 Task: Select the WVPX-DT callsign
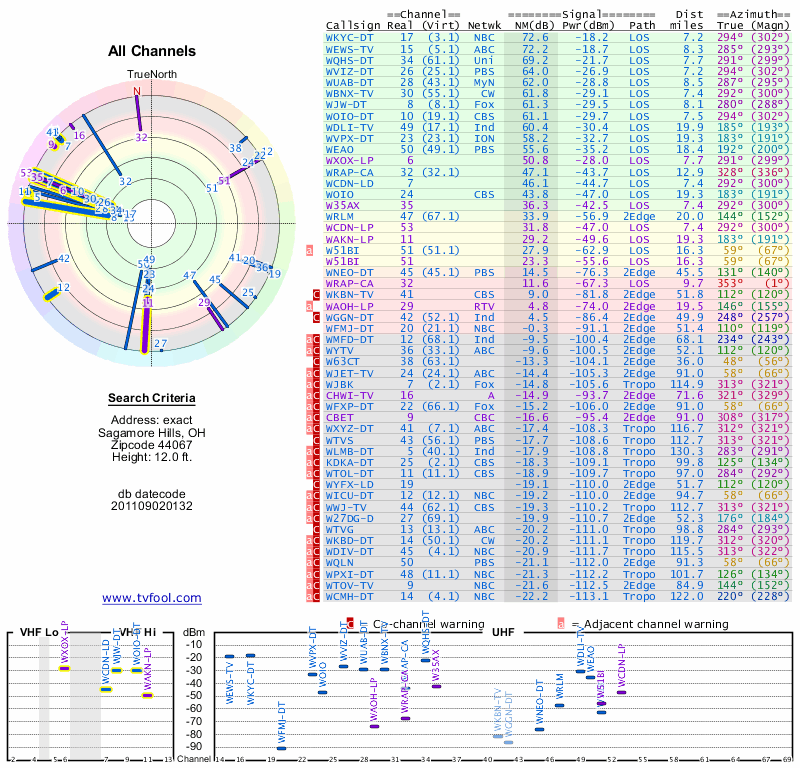pyautogui.click(x=349, y=139)
